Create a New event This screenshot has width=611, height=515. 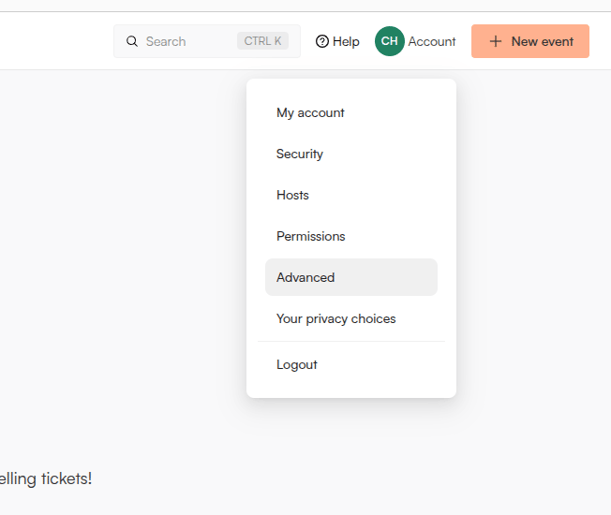coord(530,41)
